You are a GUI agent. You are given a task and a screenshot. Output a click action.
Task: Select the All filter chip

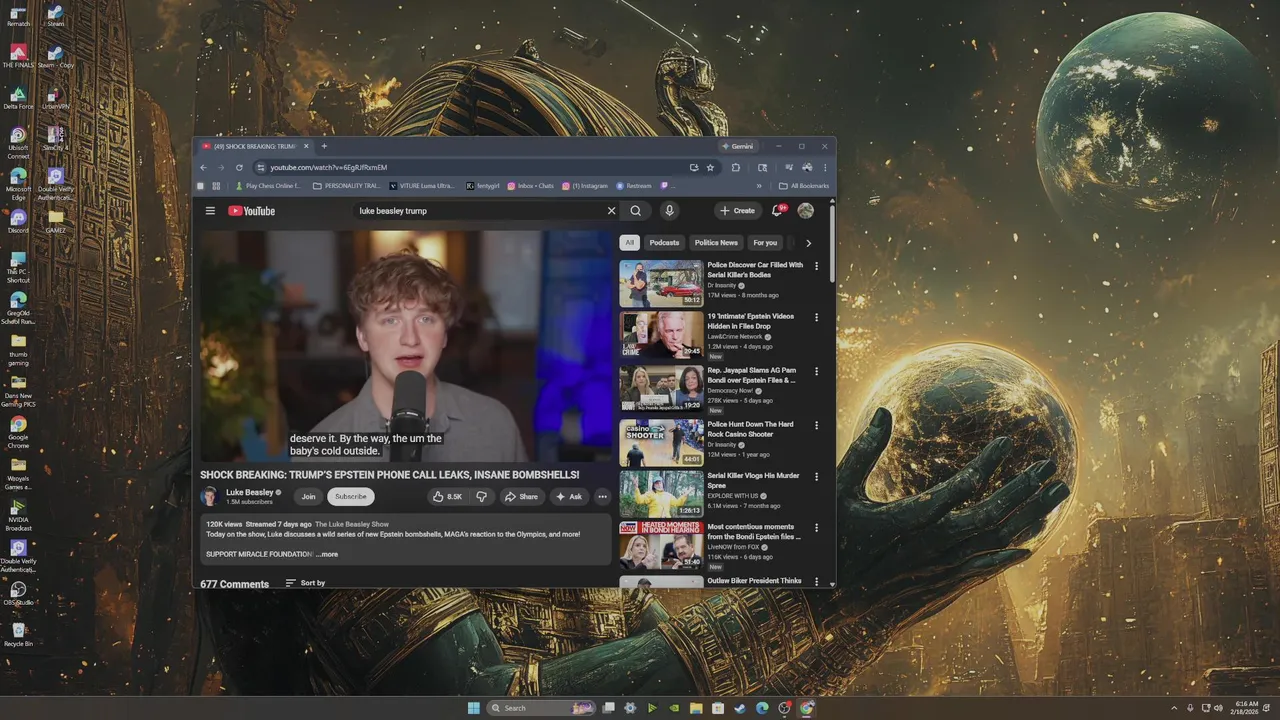point(629,243)
